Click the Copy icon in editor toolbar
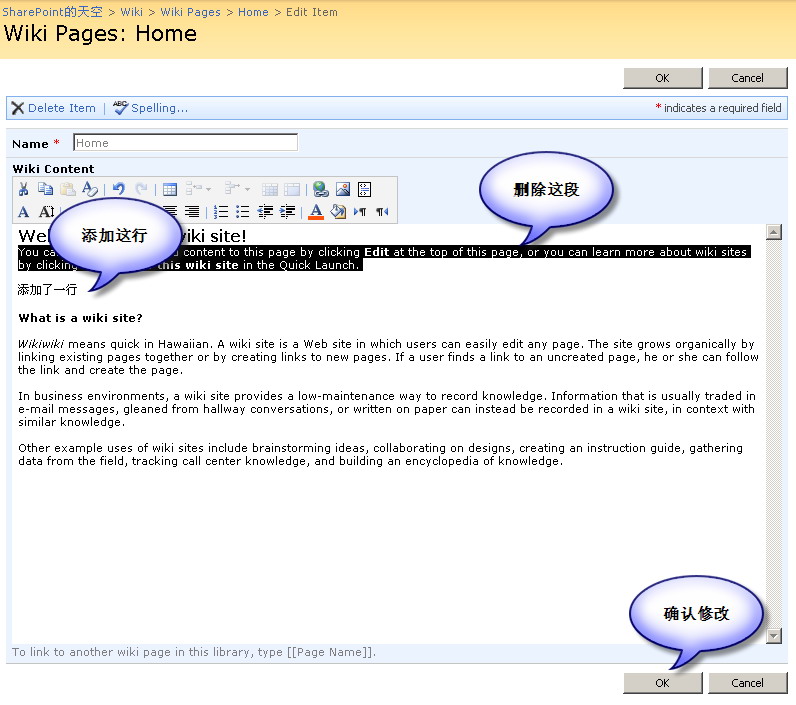This screenshot has height=705, width=796. coord(45,189)
